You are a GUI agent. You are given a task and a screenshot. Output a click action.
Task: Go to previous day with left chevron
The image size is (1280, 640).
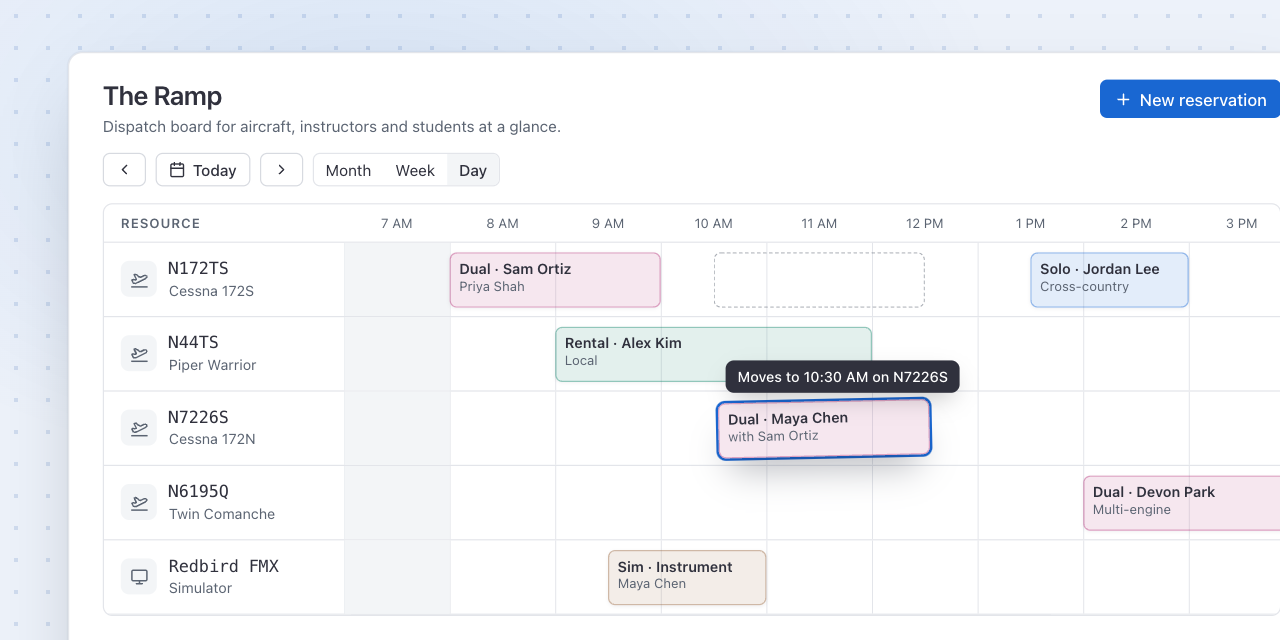pos(125,170)
